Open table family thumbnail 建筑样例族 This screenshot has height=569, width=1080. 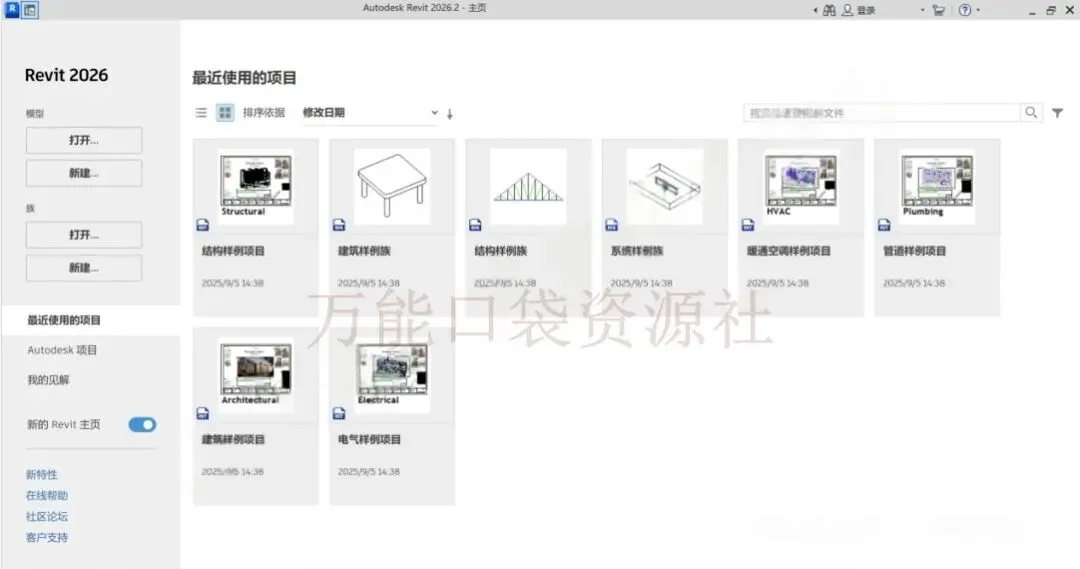coord(392,186)
